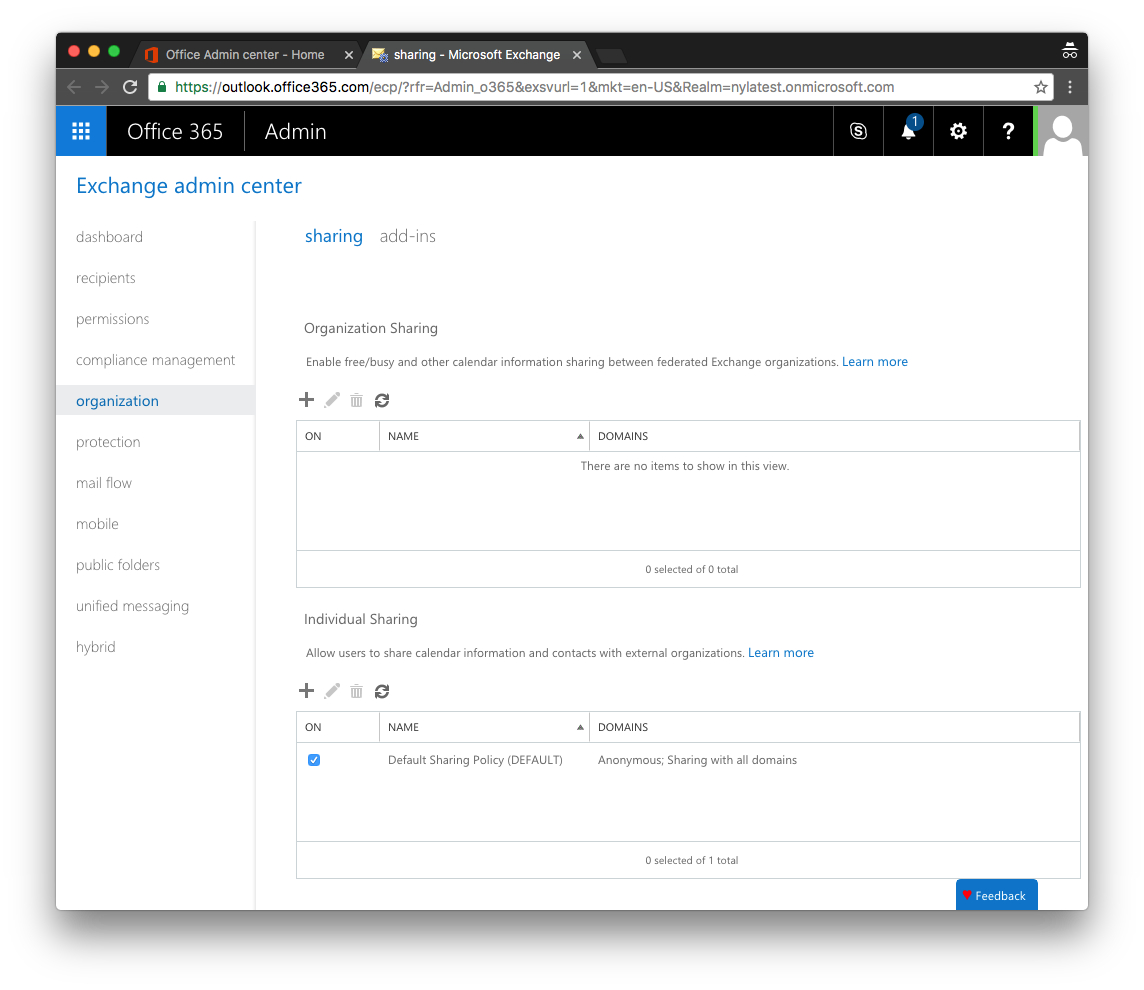Image resolution: width=1144 pixels, height=990 pixels.
Task: Click the delete icon under Individual Sharing
Action: pos(356,690)
